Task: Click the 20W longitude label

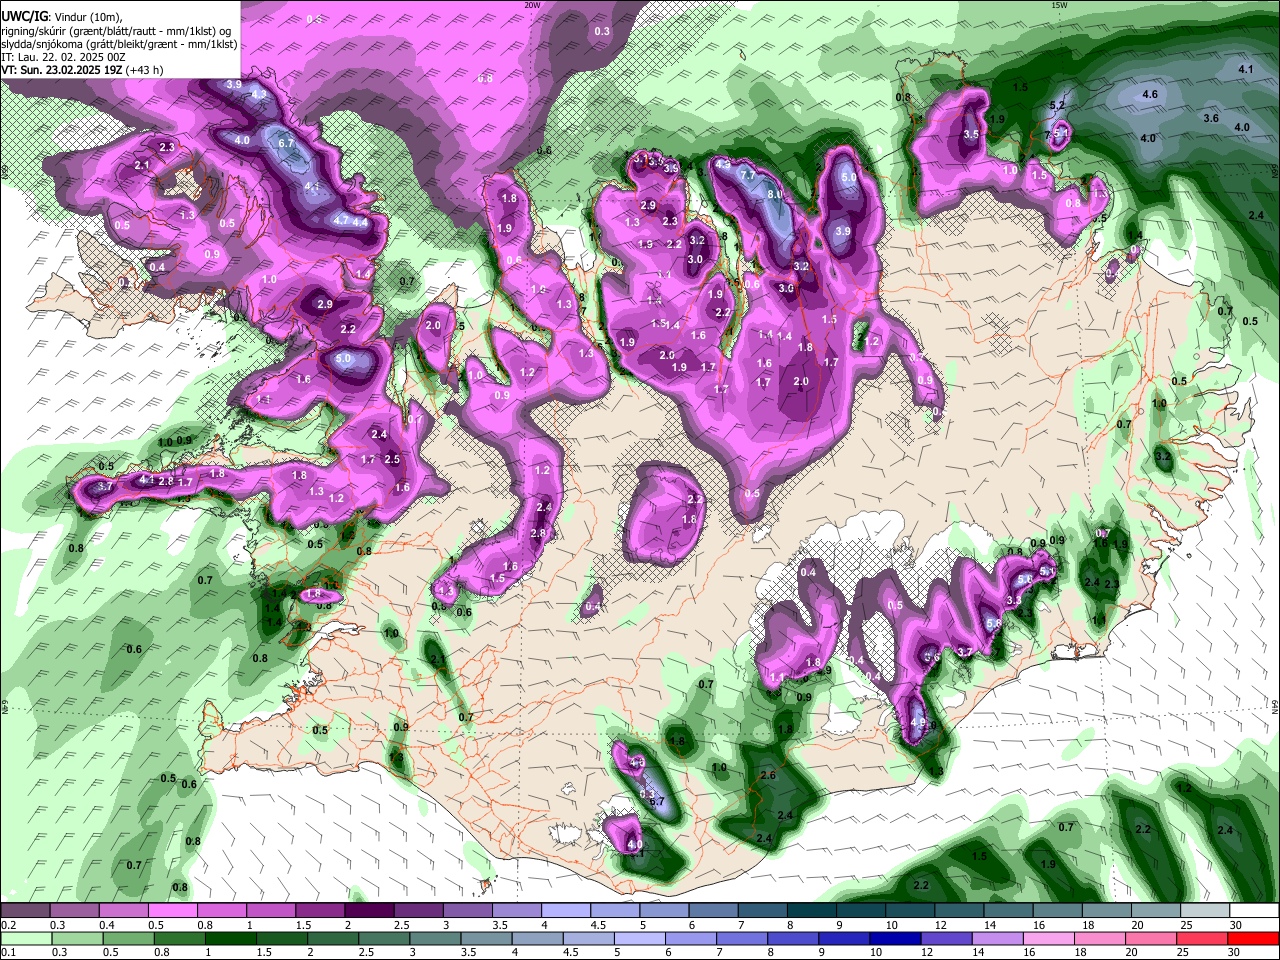Action: pyautogui.click(x=532, y=5)
